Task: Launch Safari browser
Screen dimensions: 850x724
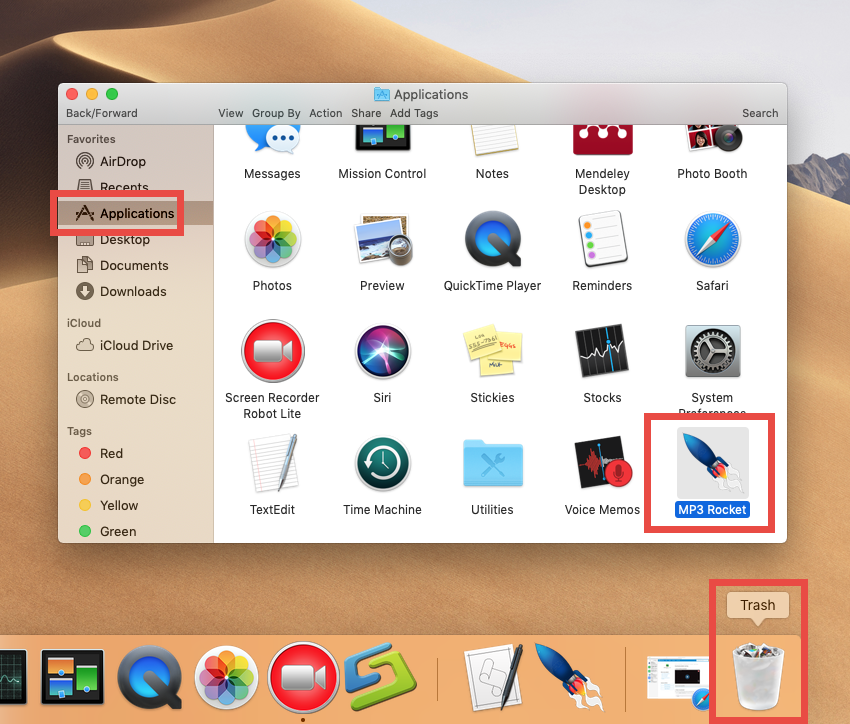Action: tap(712, 240)
